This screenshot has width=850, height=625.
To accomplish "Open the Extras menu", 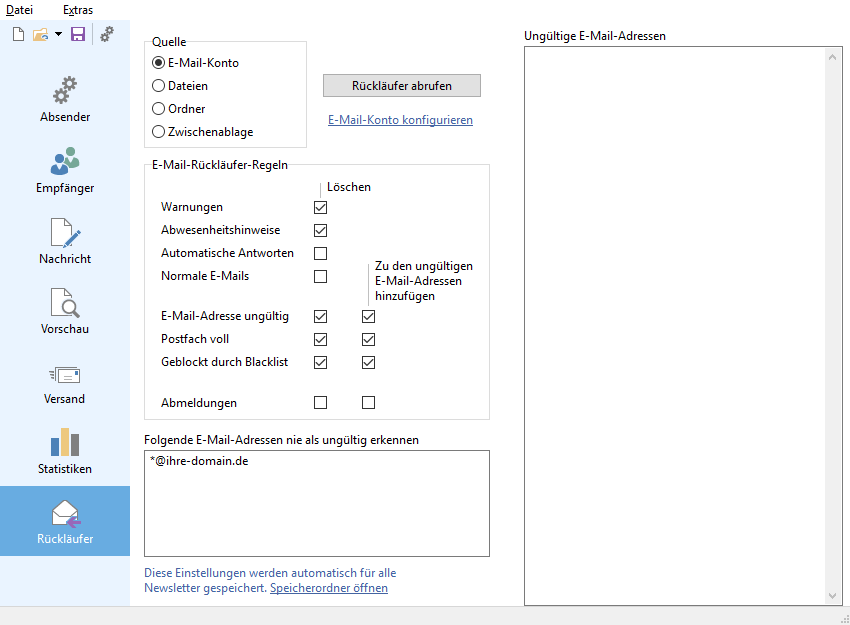I will (77, 10).
